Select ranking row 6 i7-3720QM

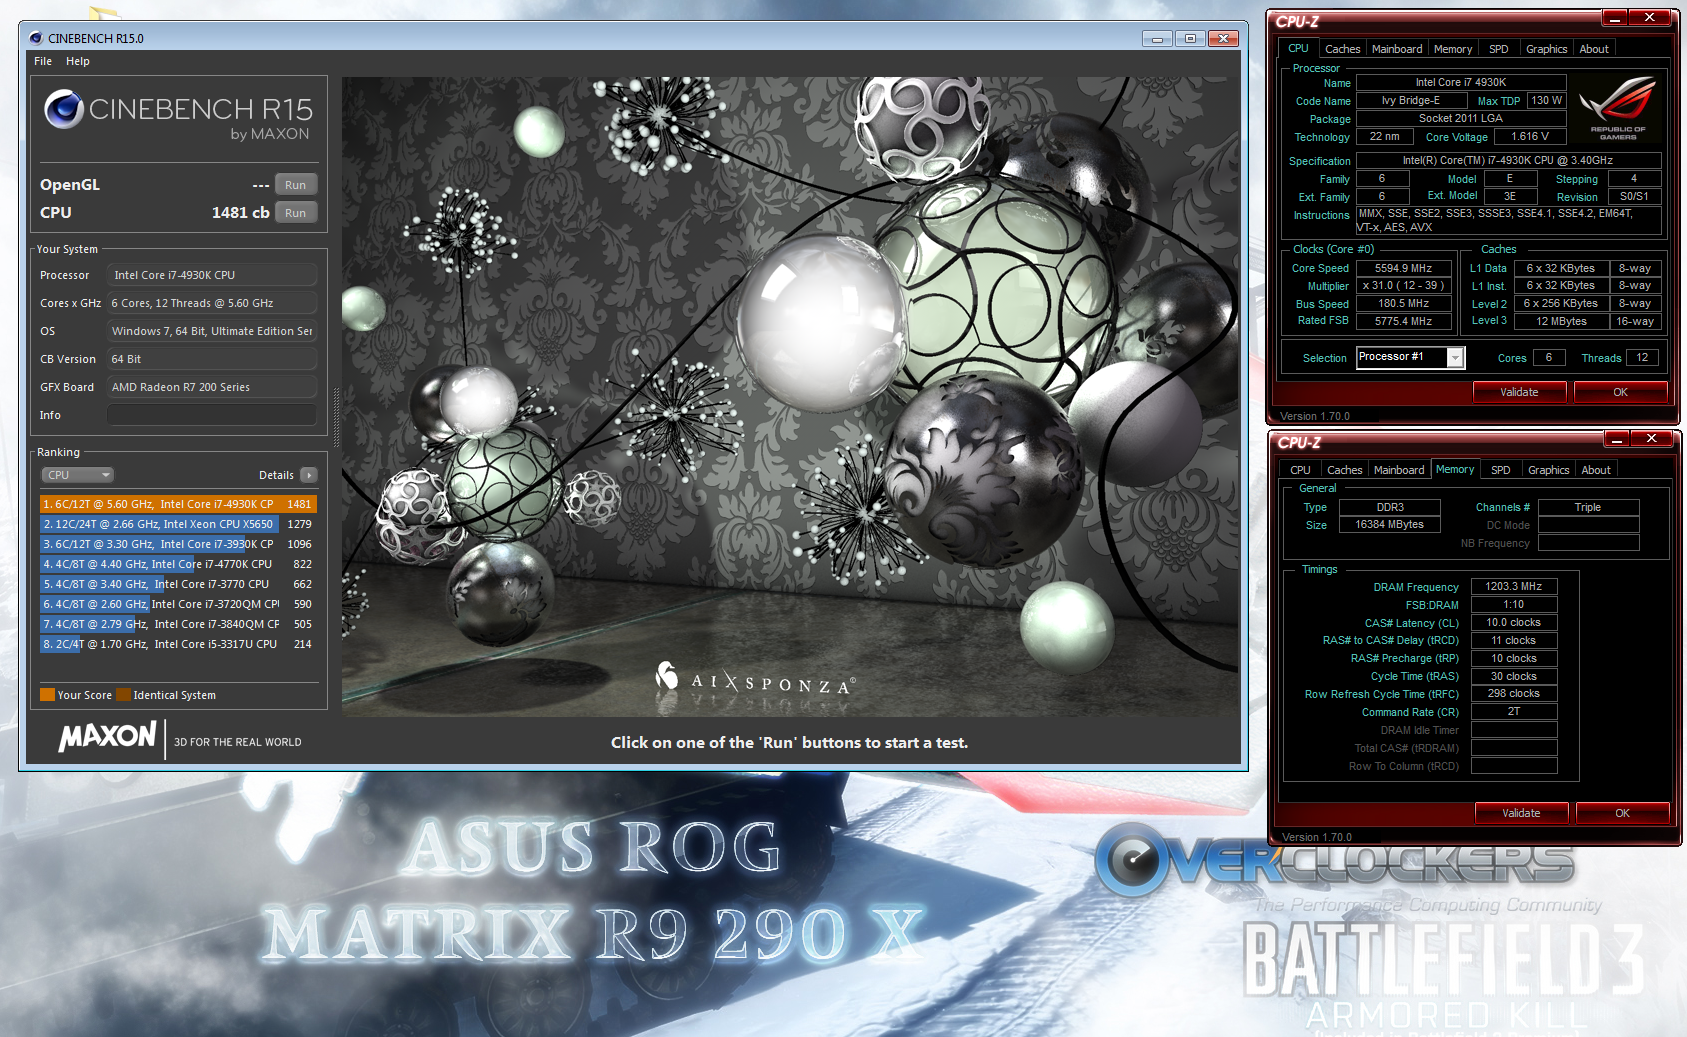coord(178,604)
